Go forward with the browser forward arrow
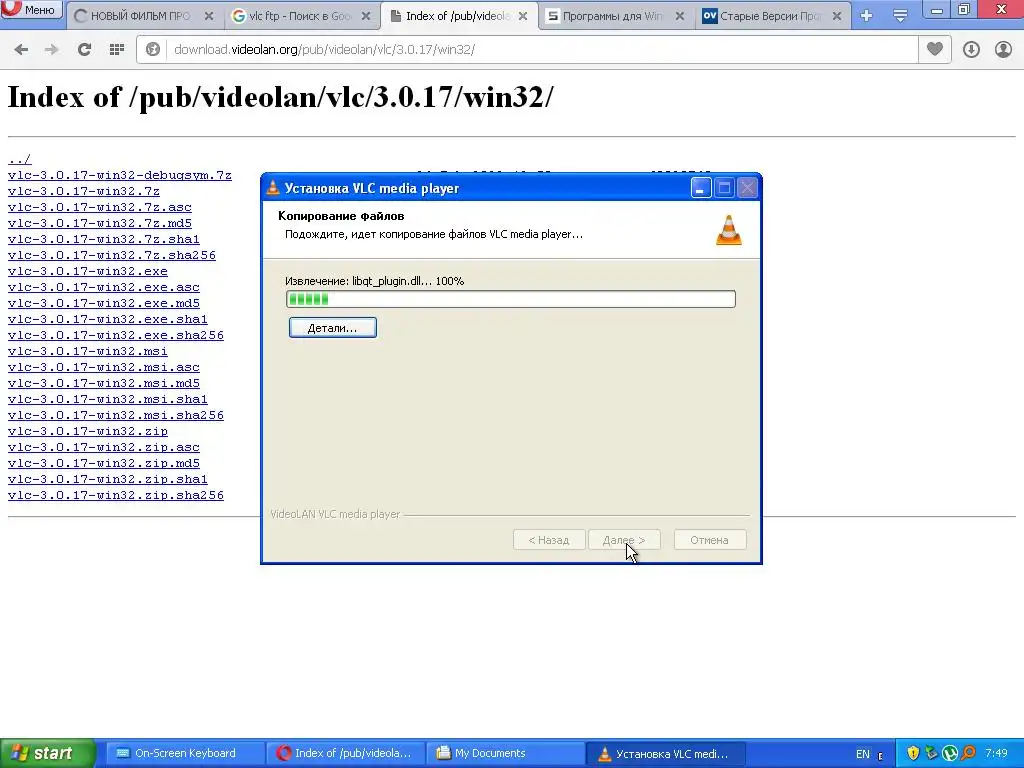Screen dimensions: 1024x768 [x=52, y=49]
